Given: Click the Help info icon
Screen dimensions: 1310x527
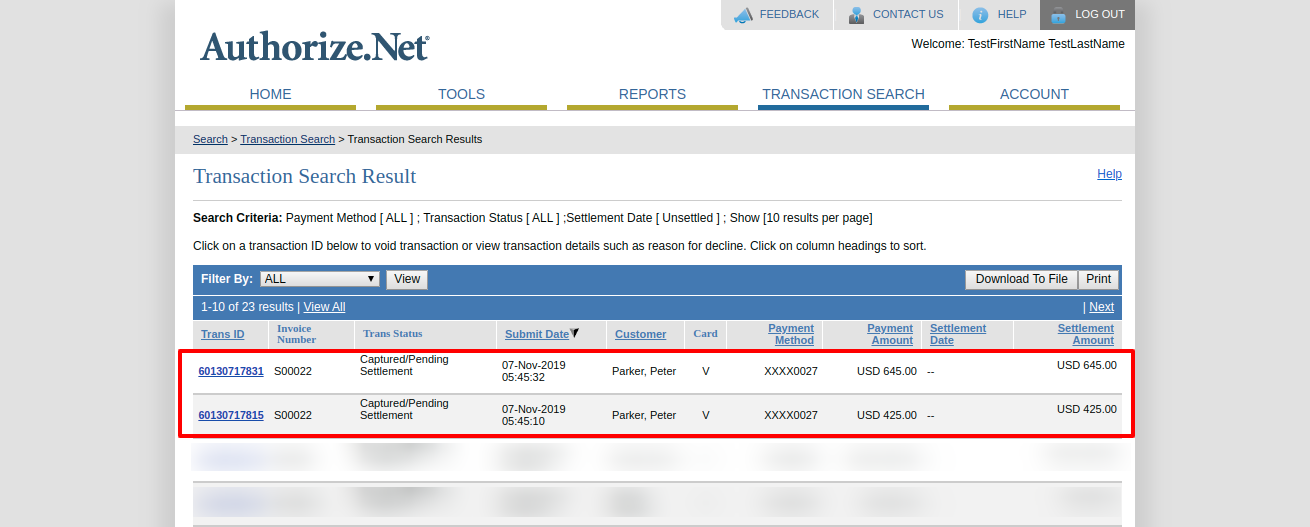Looking at the screenshot, I should pyautogui.click(x=980, y=15).
